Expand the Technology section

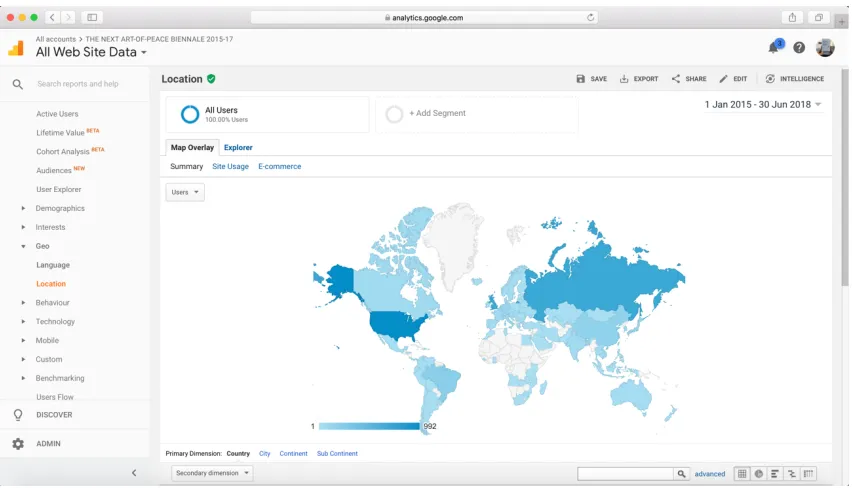pyautogui.click(x=23, y=322)
